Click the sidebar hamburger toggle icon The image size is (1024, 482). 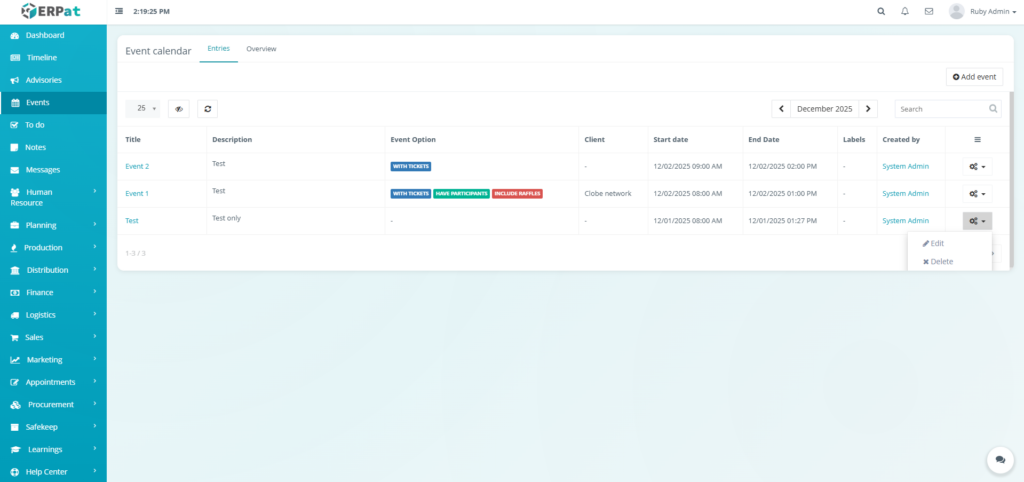tap(120, 12)
